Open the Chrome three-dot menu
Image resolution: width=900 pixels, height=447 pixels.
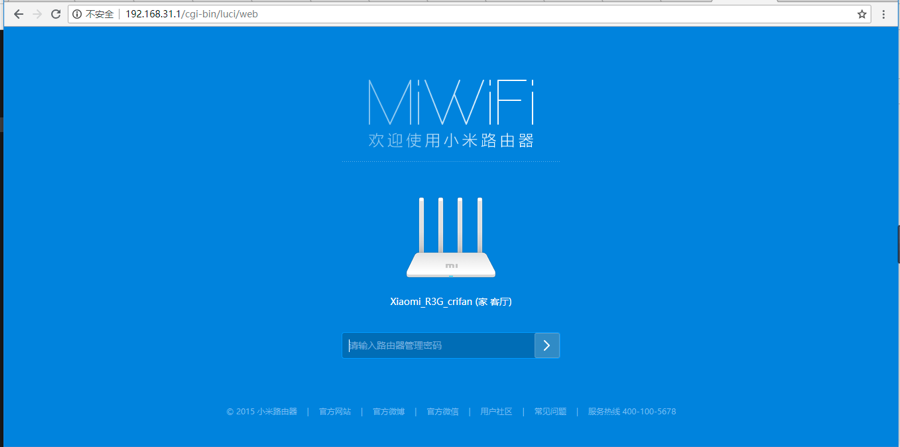tap(883, 14)
